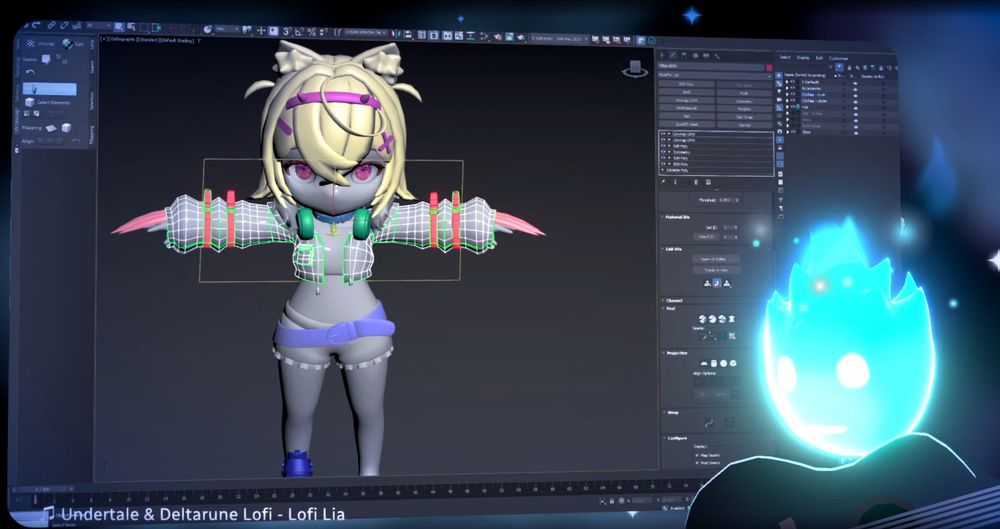Click the Seams icon in left ribbon panel
Viewport: 1000px width, 529px height.
46,59
